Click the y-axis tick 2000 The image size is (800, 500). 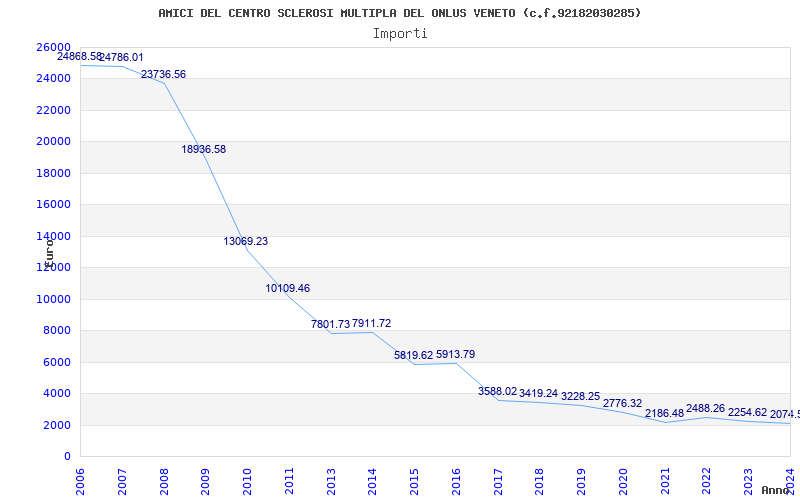[57, 425]
